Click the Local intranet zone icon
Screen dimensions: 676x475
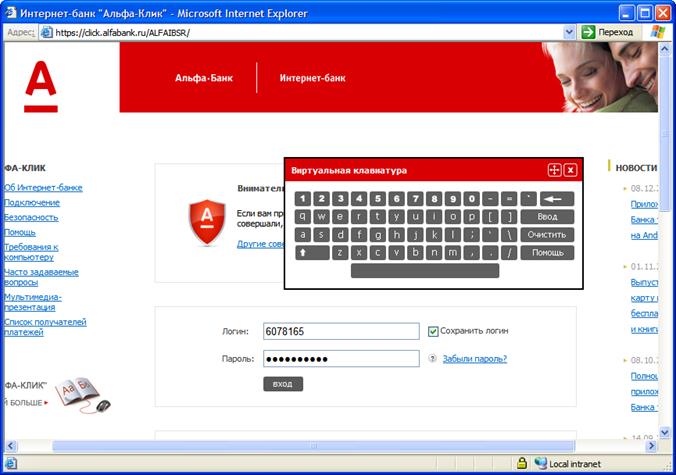(541, 464)
